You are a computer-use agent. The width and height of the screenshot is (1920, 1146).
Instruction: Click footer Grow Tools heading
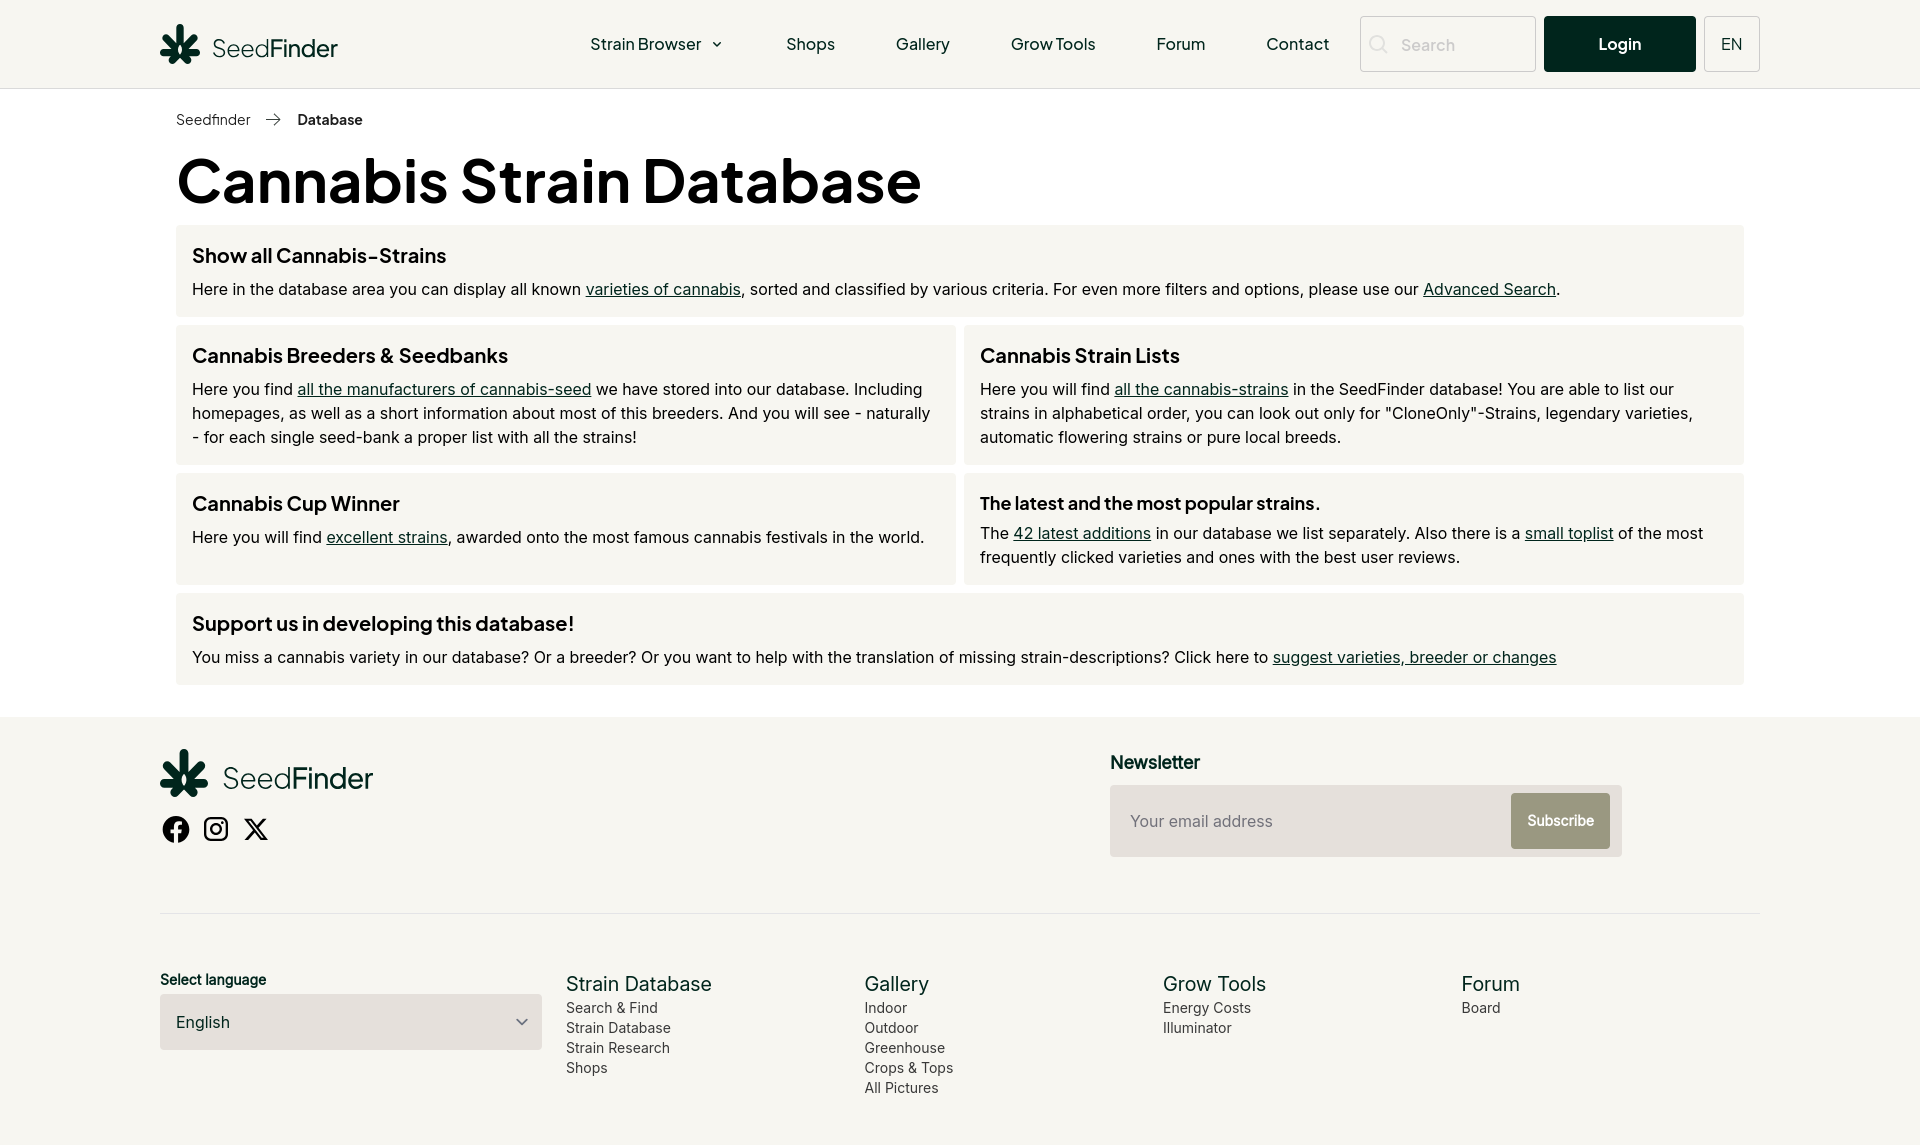click(x=1214, y=984)
